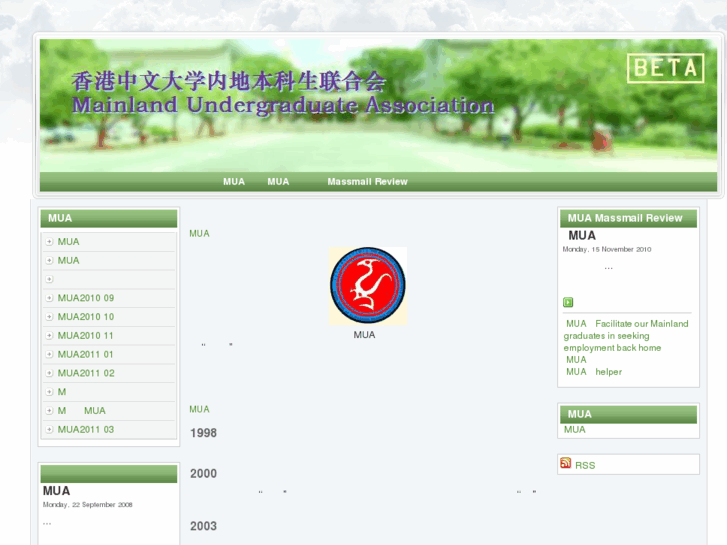Viewport: 727px width, 545px height.
Task: Click the arrow bullet beside MUA2011 01
Action: tap(50, 354)
